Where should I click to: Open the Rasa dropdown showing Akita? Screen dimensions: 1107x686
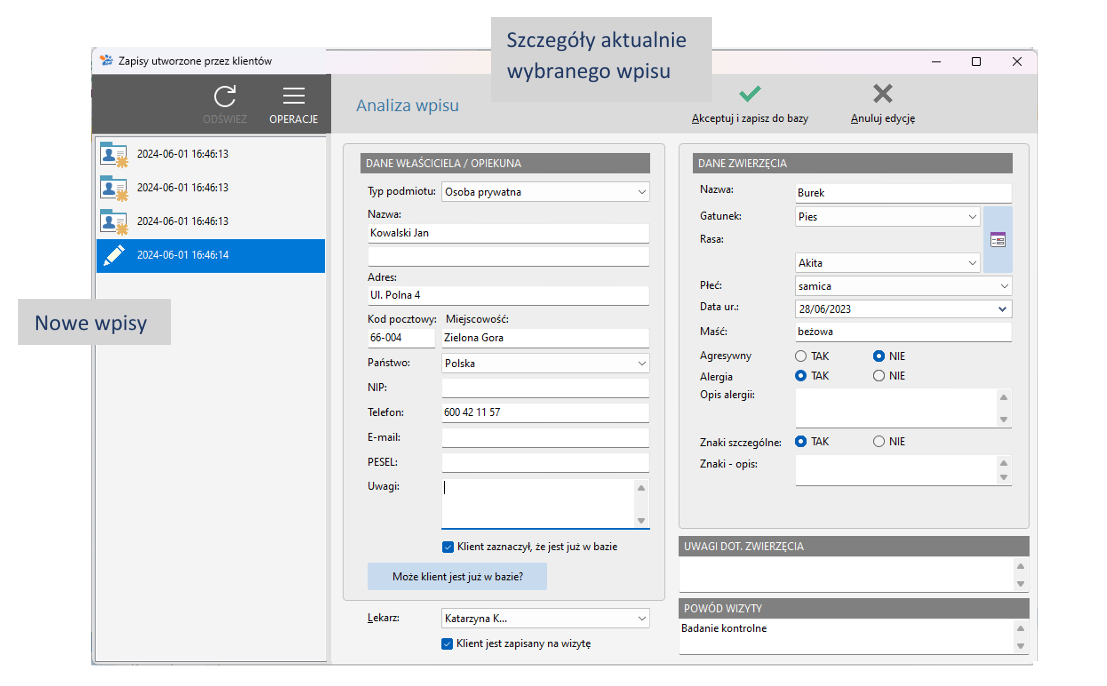pyautogui.click(x=887, y=263)
